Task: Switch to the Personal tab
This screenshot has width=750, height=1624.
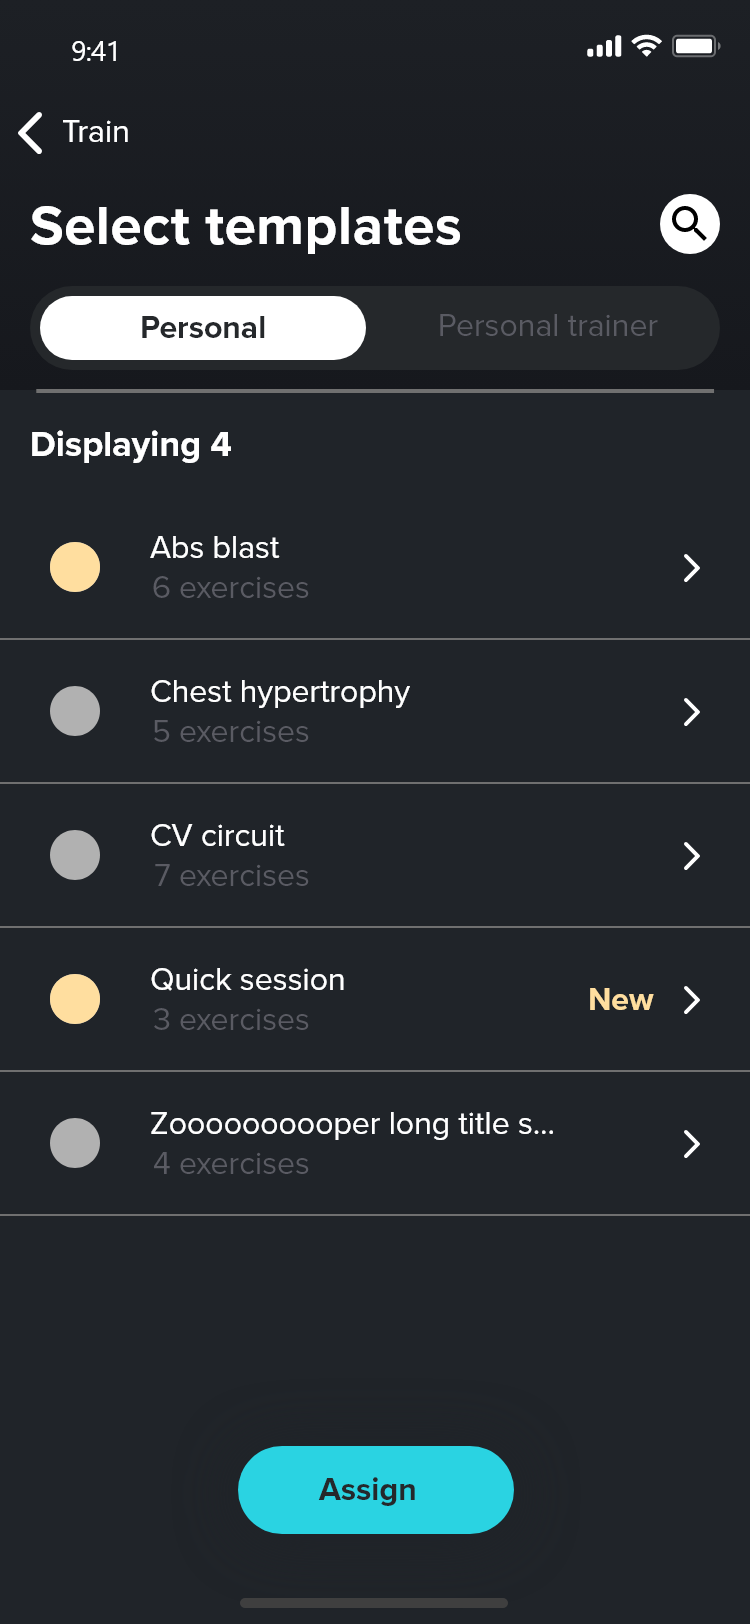Action: click(x=203, y=328)
